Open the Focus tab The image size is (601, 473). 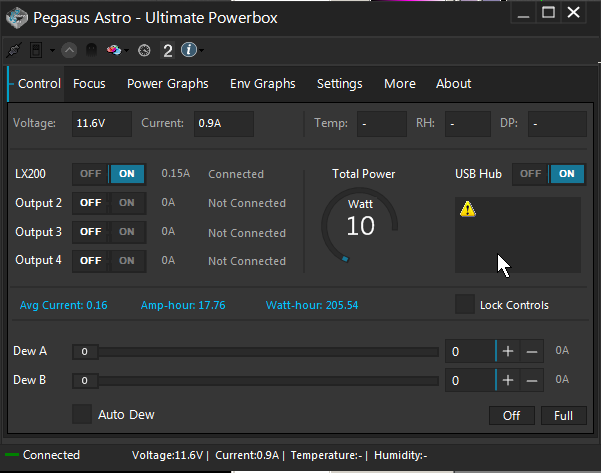coord(89,84)
